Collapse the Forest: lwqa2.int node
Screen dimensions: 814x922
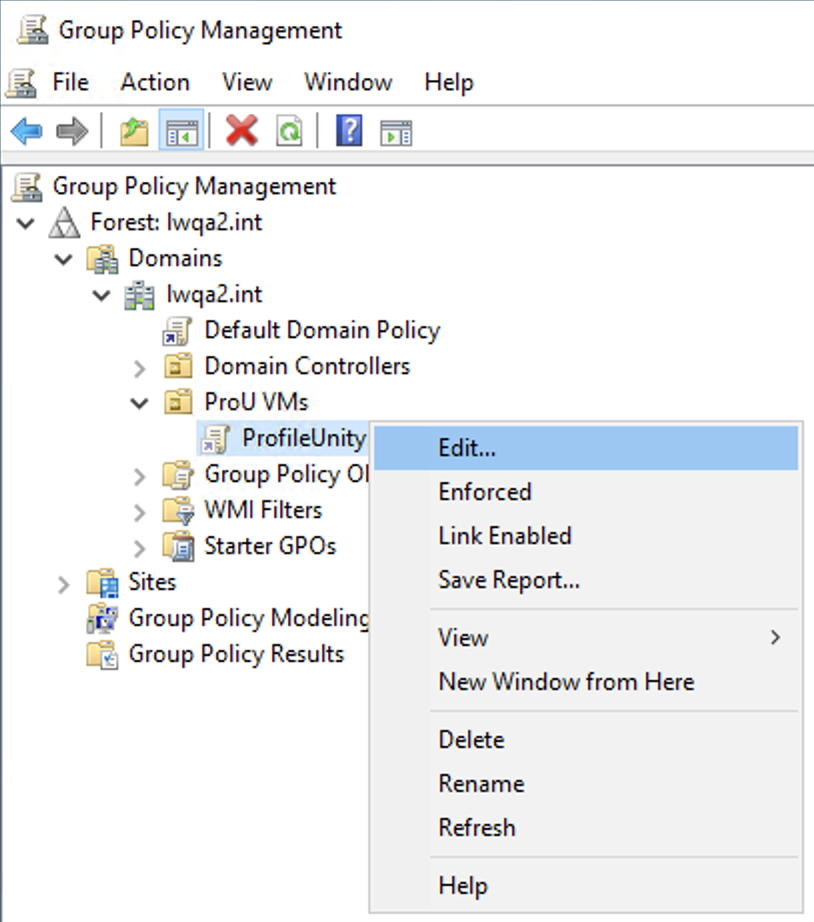(x=26, y=223)
